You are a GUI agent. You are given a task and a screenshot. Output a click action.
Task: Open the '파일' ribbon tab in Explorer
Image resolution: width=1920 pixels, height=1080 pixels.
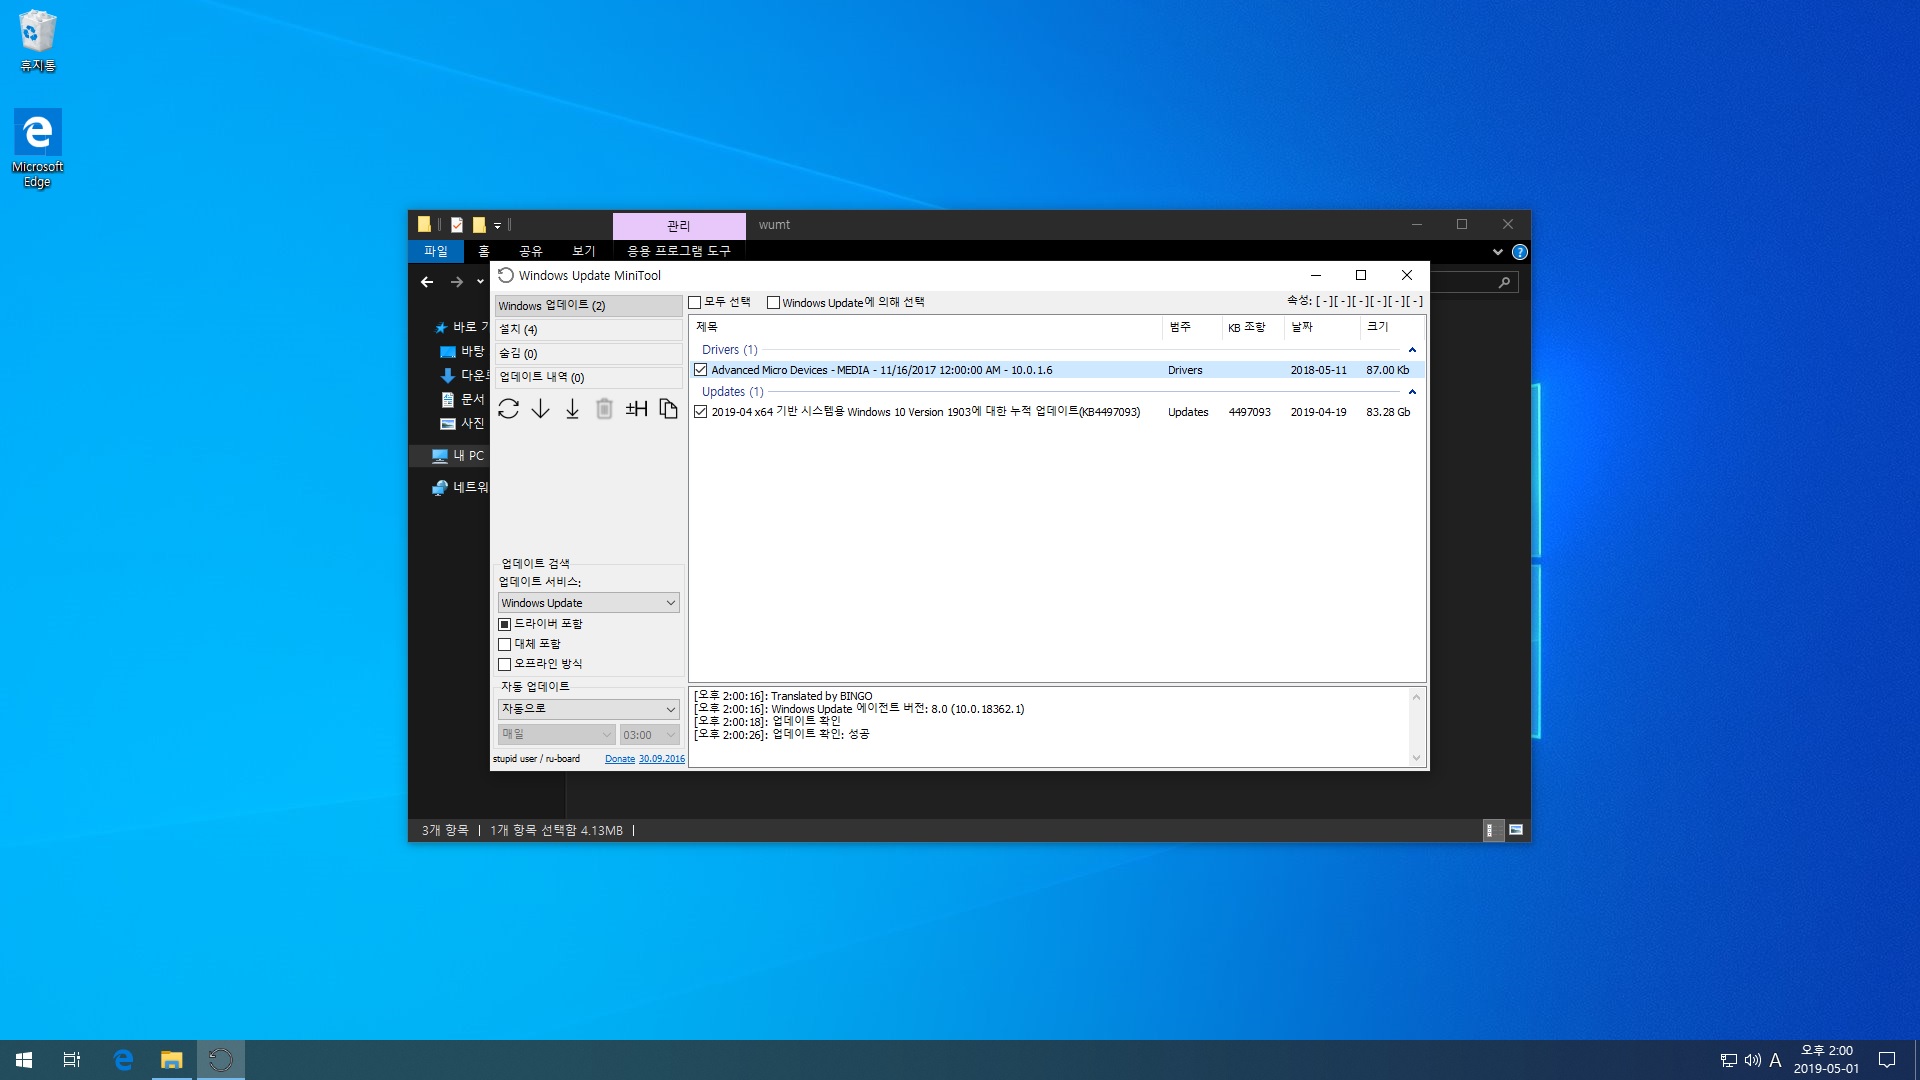pyautogui.click(x=436, y=251)
